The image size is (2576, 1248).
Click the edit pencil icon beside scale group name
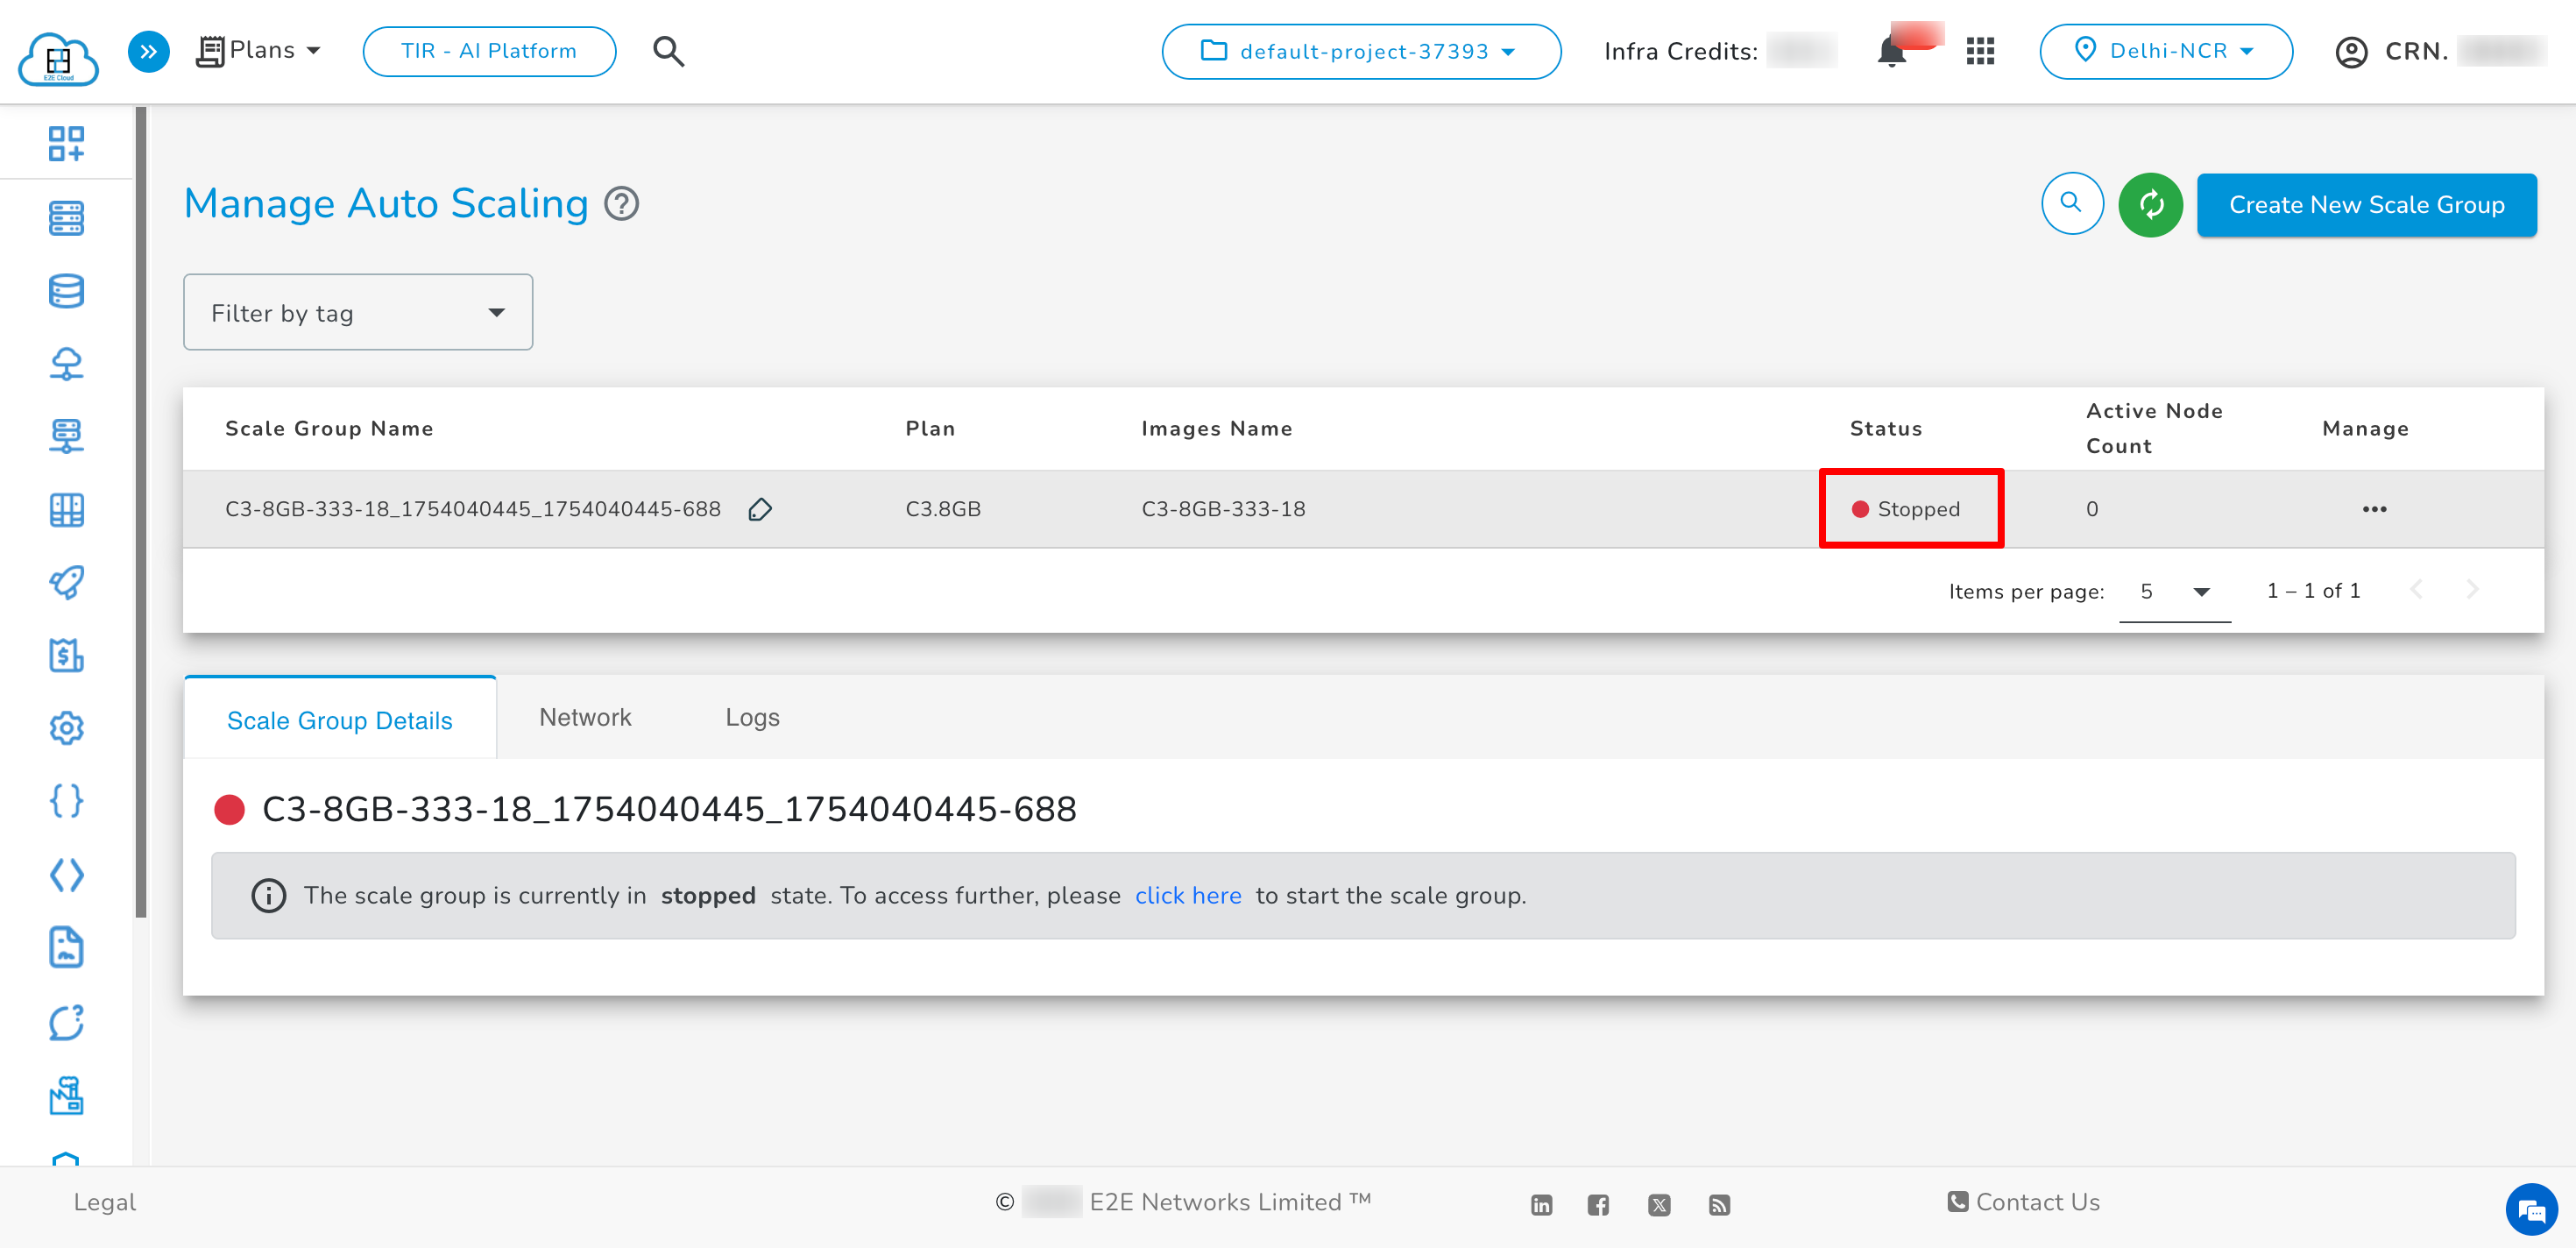click(760, 510)
